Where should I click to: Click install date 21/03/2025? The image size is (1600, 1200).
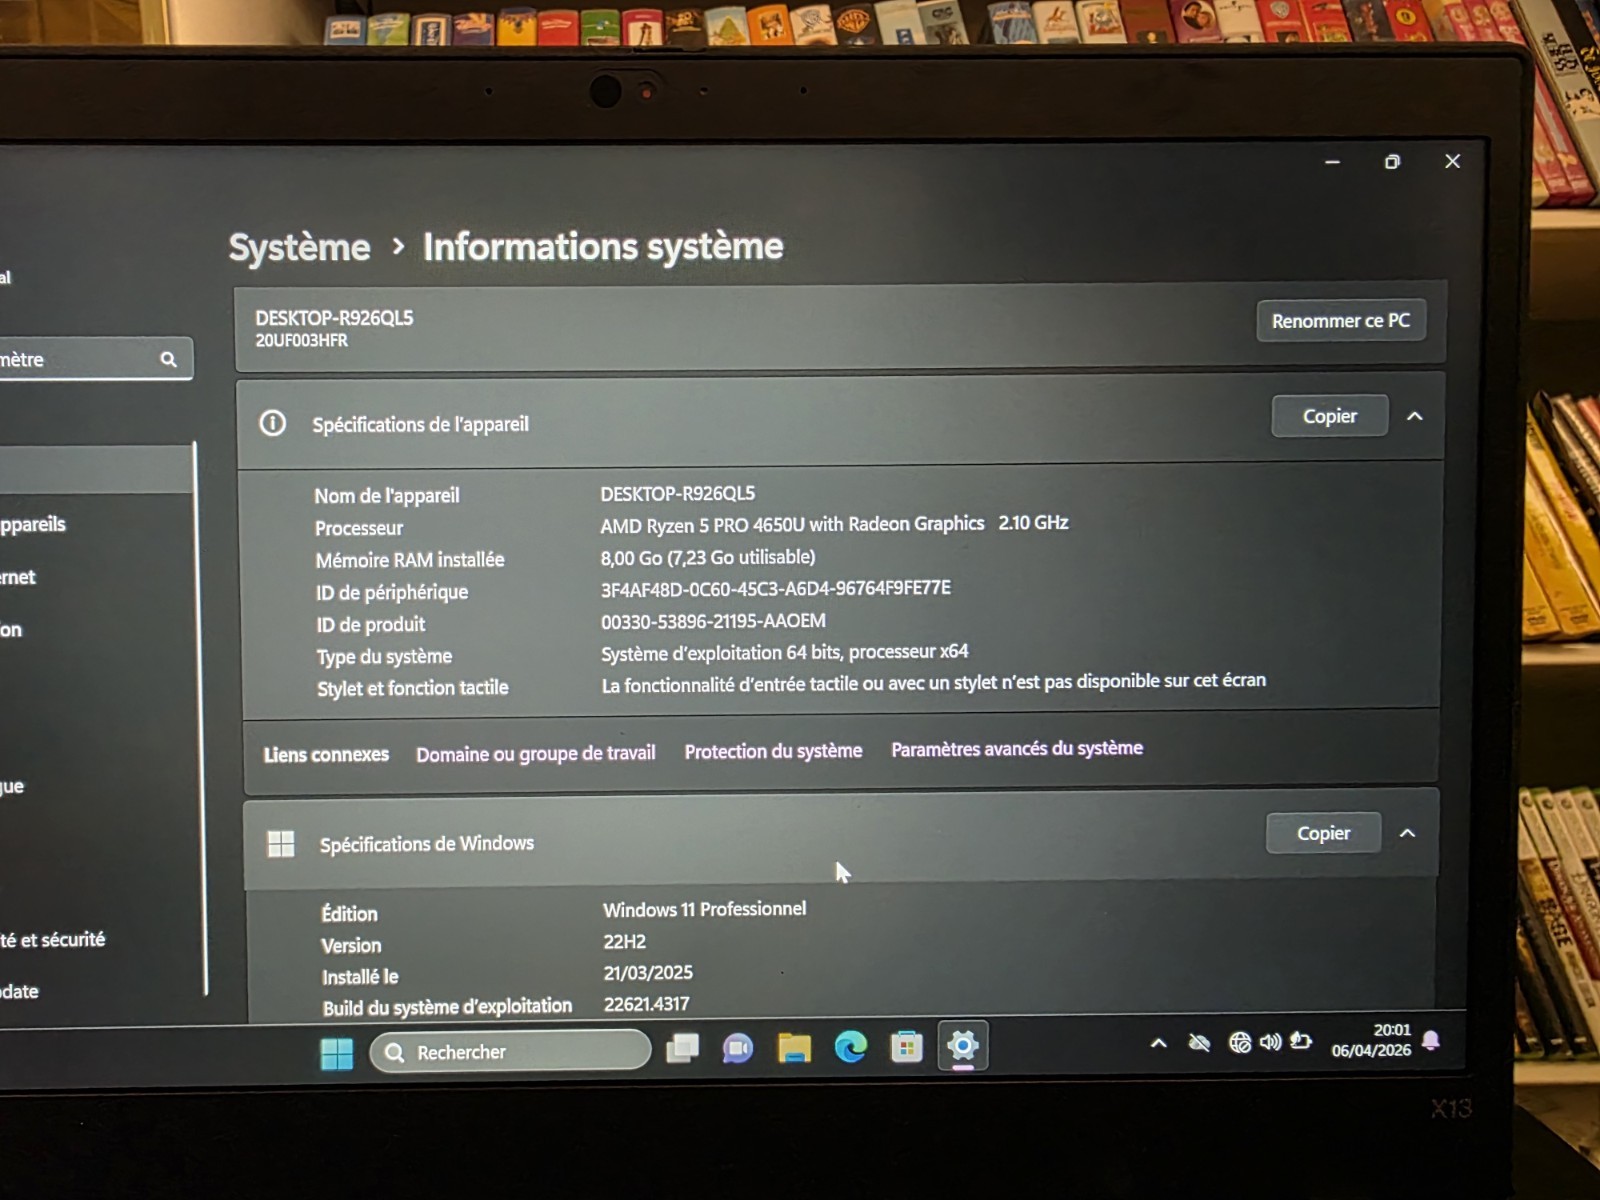point(648,973)
